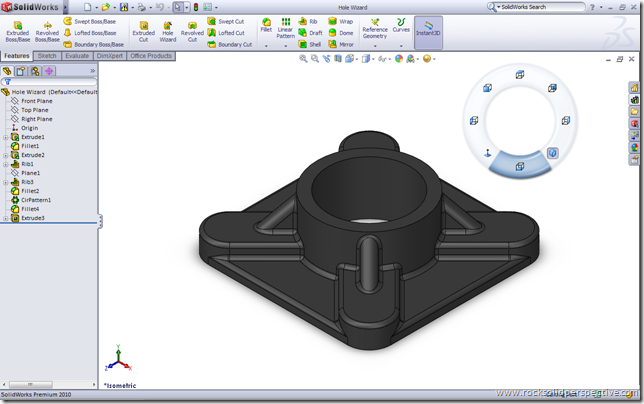
Task: Click the Rebuild traffic light icon
Action: click(x=196, y=7)
